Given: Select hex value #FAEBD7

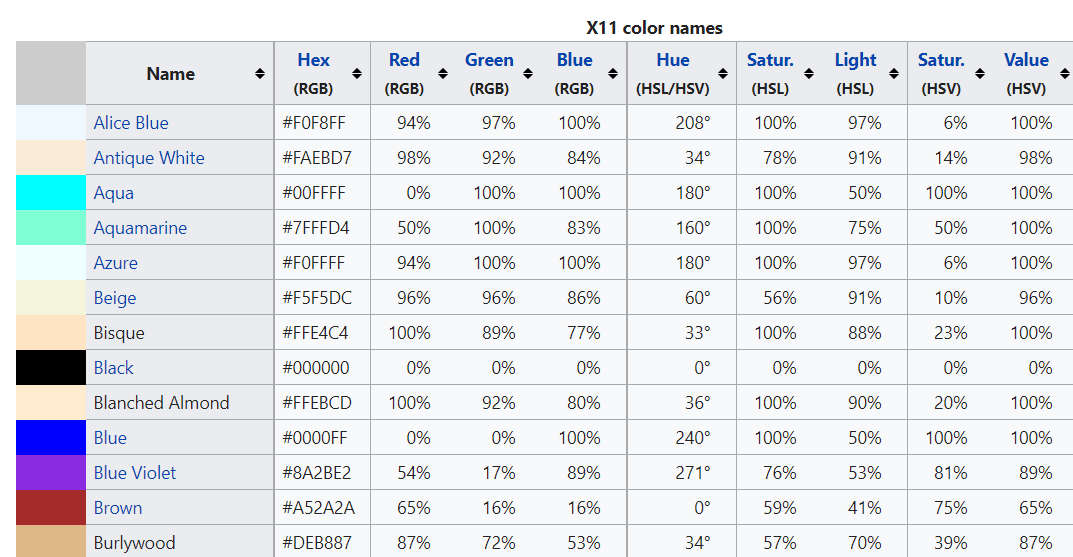Looking at the screenshot, I should pos(317,158).
